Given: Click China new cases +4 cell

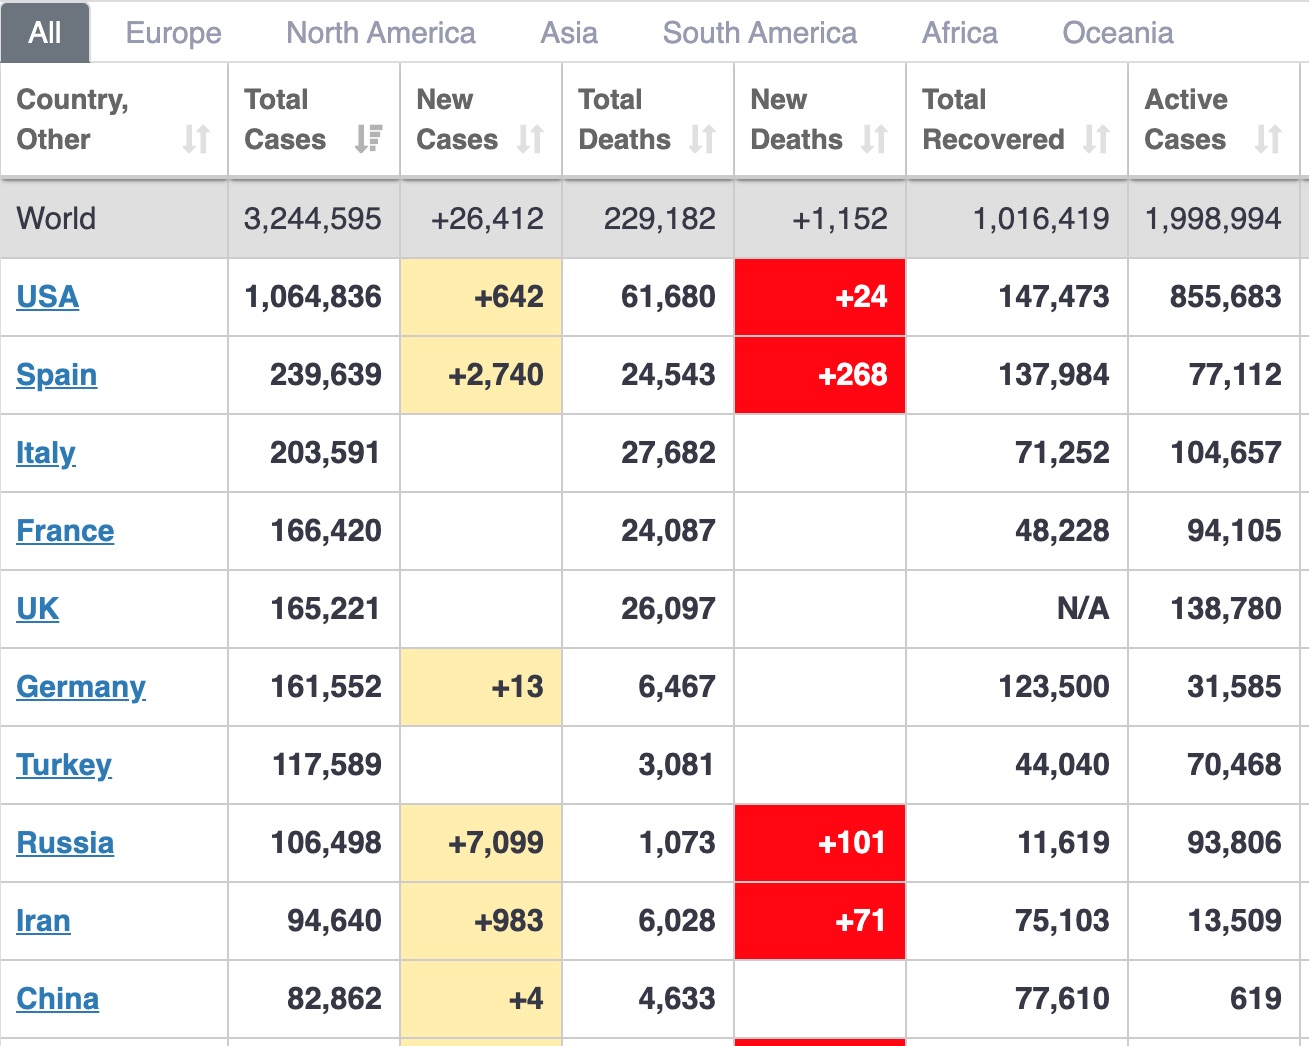Looking at the screenshot, I should pyautogui.click(x=481, y=999).
